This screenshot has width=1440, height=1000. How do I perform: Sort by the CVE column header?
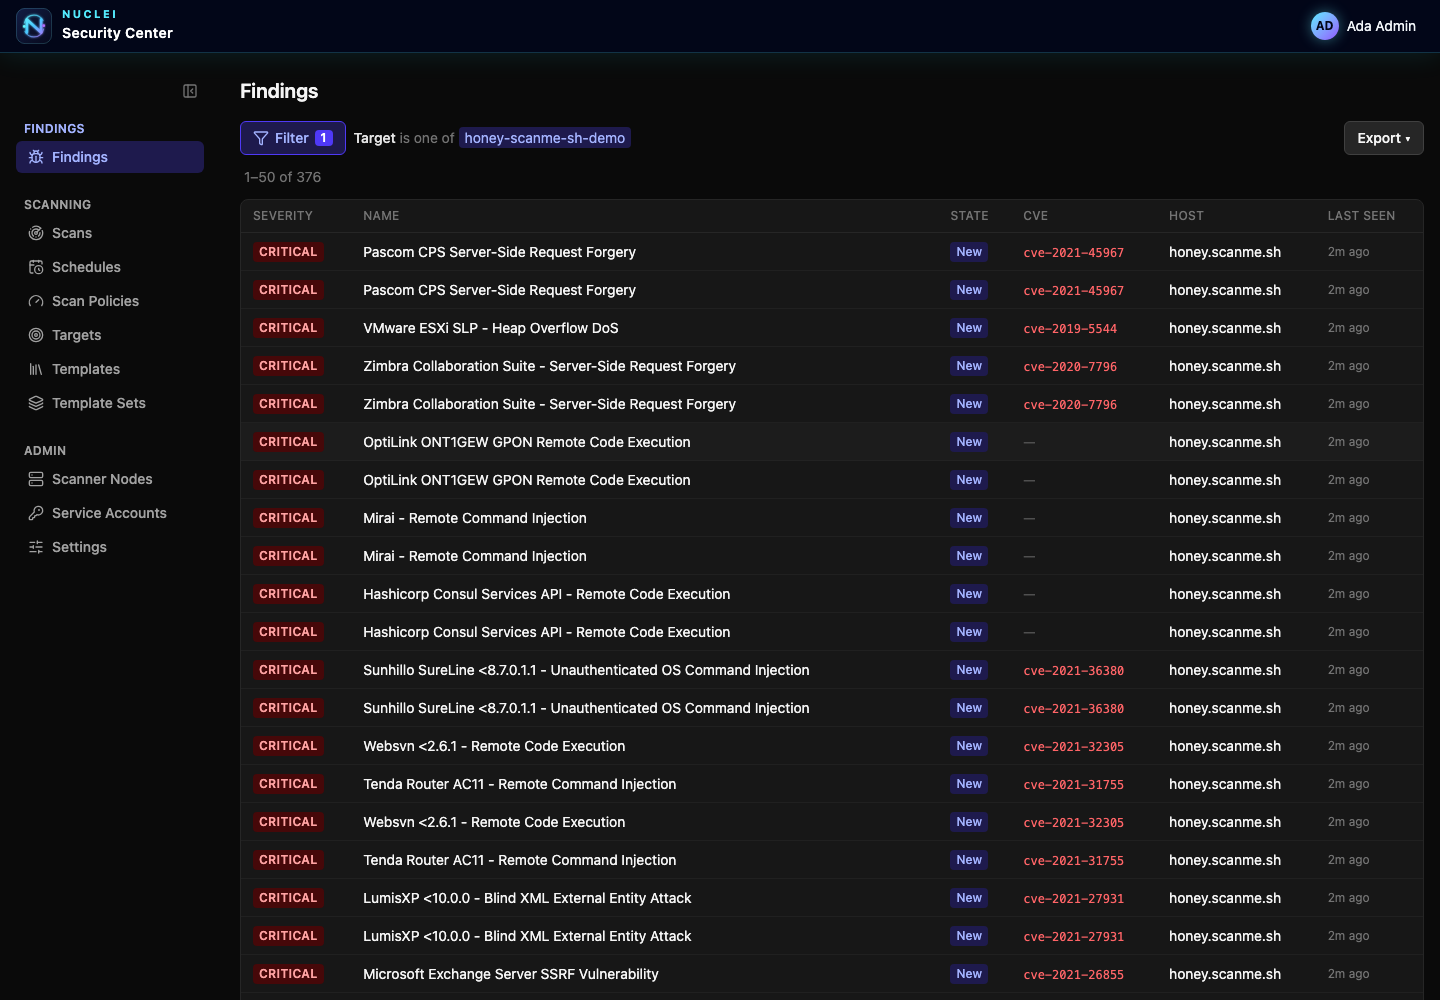(1036, 216)
